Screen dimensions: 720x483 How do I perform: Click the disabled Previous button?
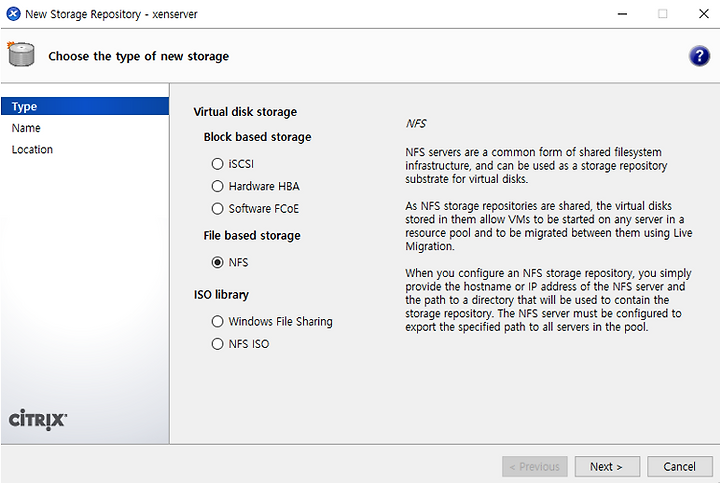point(535,466)
